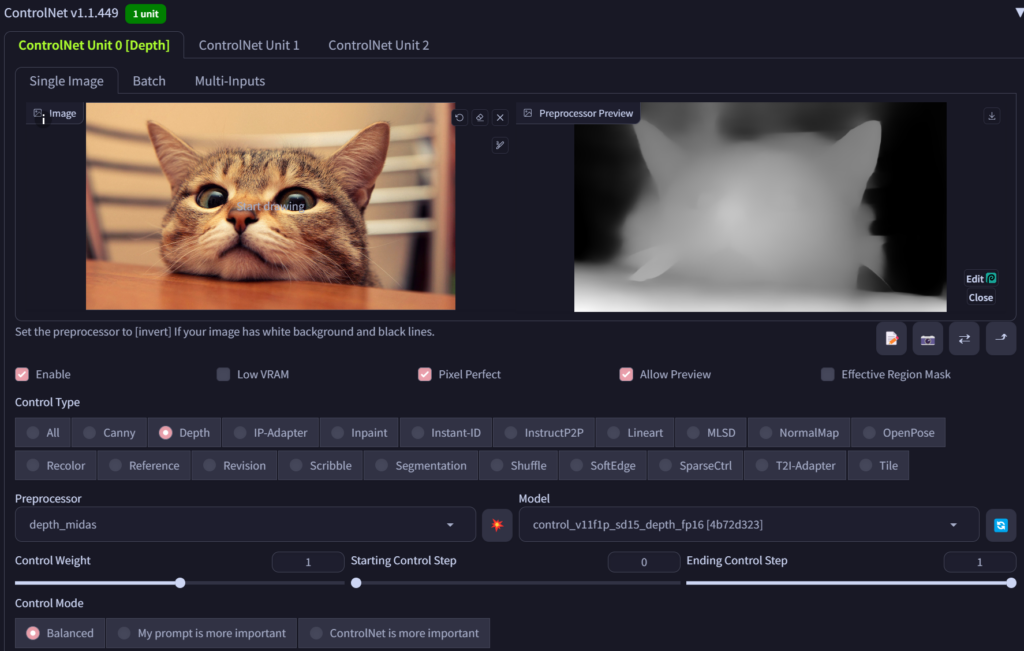The width and height of the screenshot is (1024, 651).
Task: Download the preprocessor preview depth map
Action: pyautogui.click(x=992, y=116)
